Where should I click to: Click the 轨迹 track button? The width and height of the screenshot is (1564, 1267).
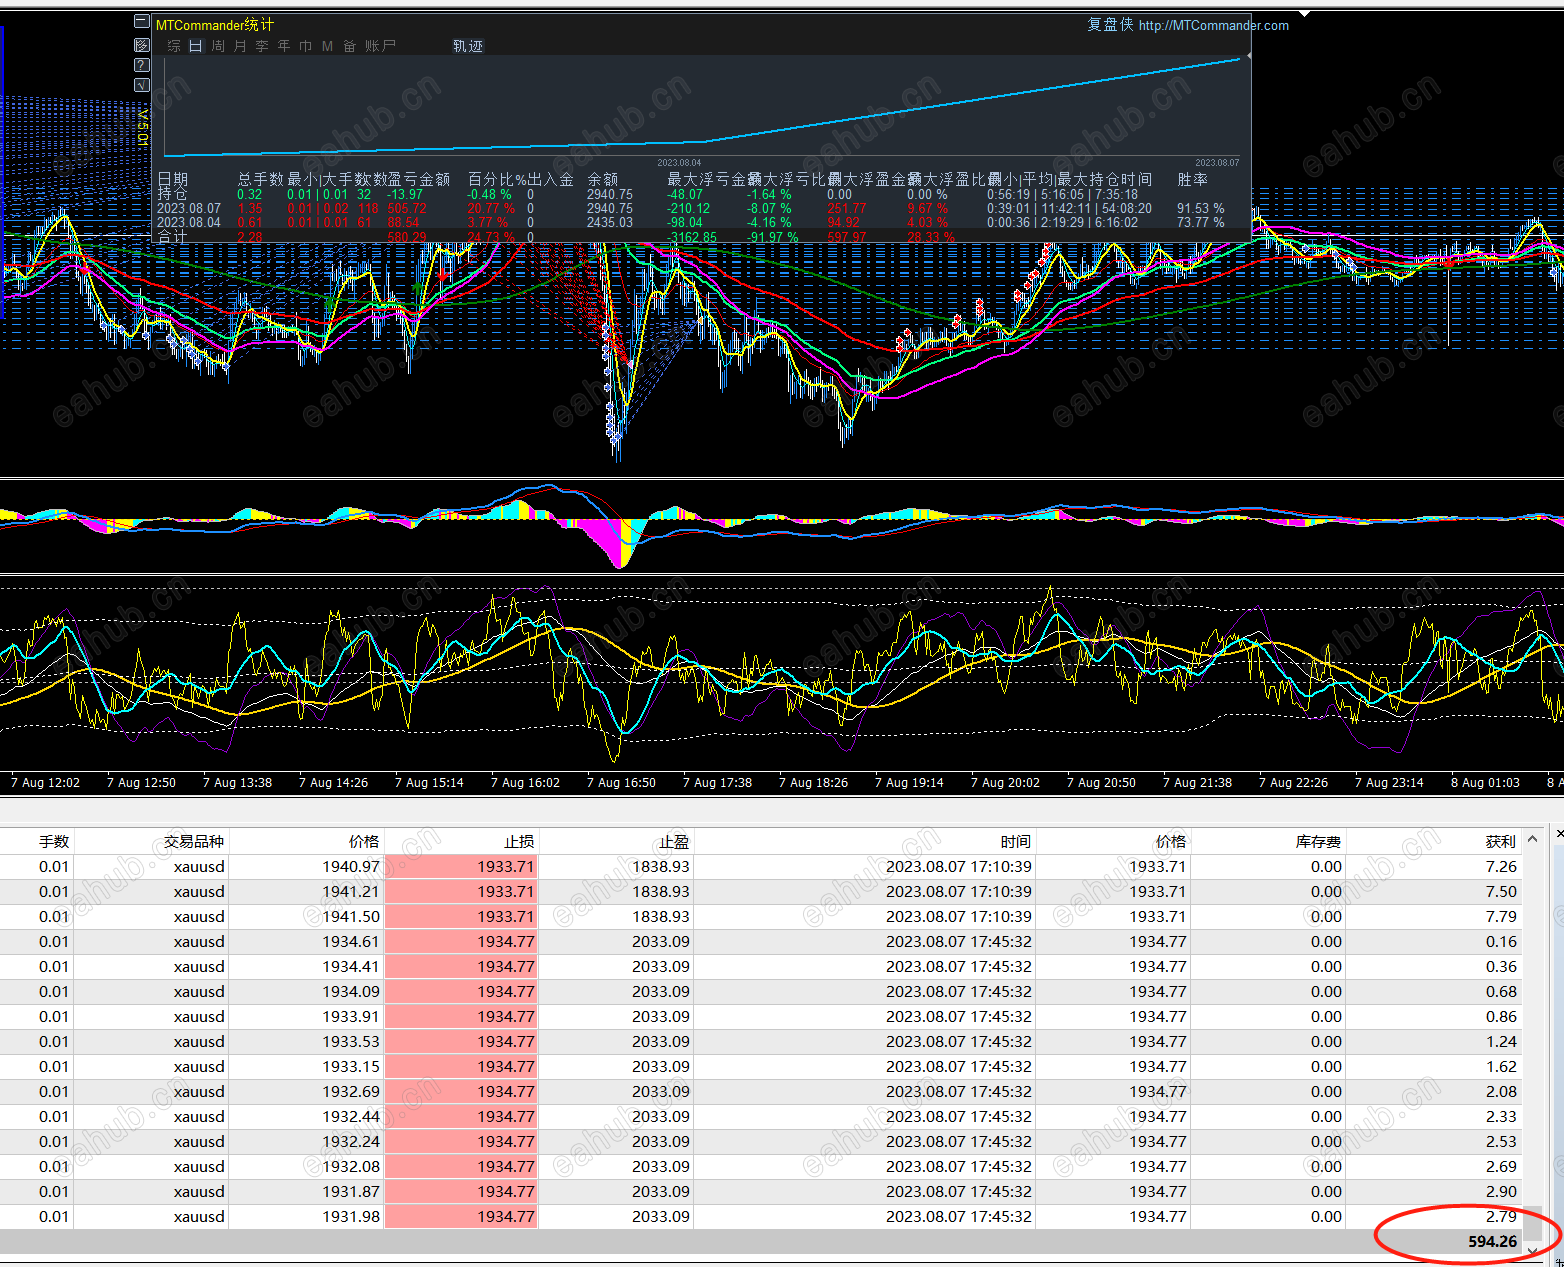pyautogui.click(x=468, y=46)
